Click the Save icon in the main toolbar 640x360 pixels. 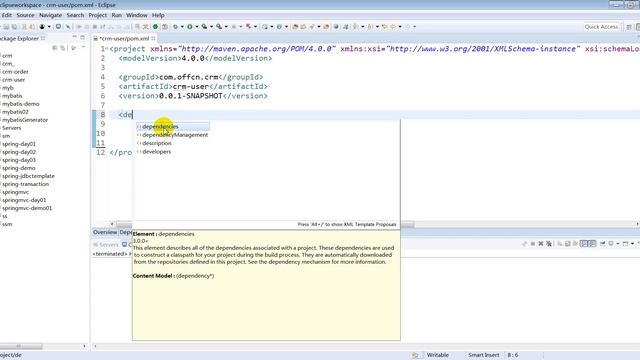tap(6, 27)
